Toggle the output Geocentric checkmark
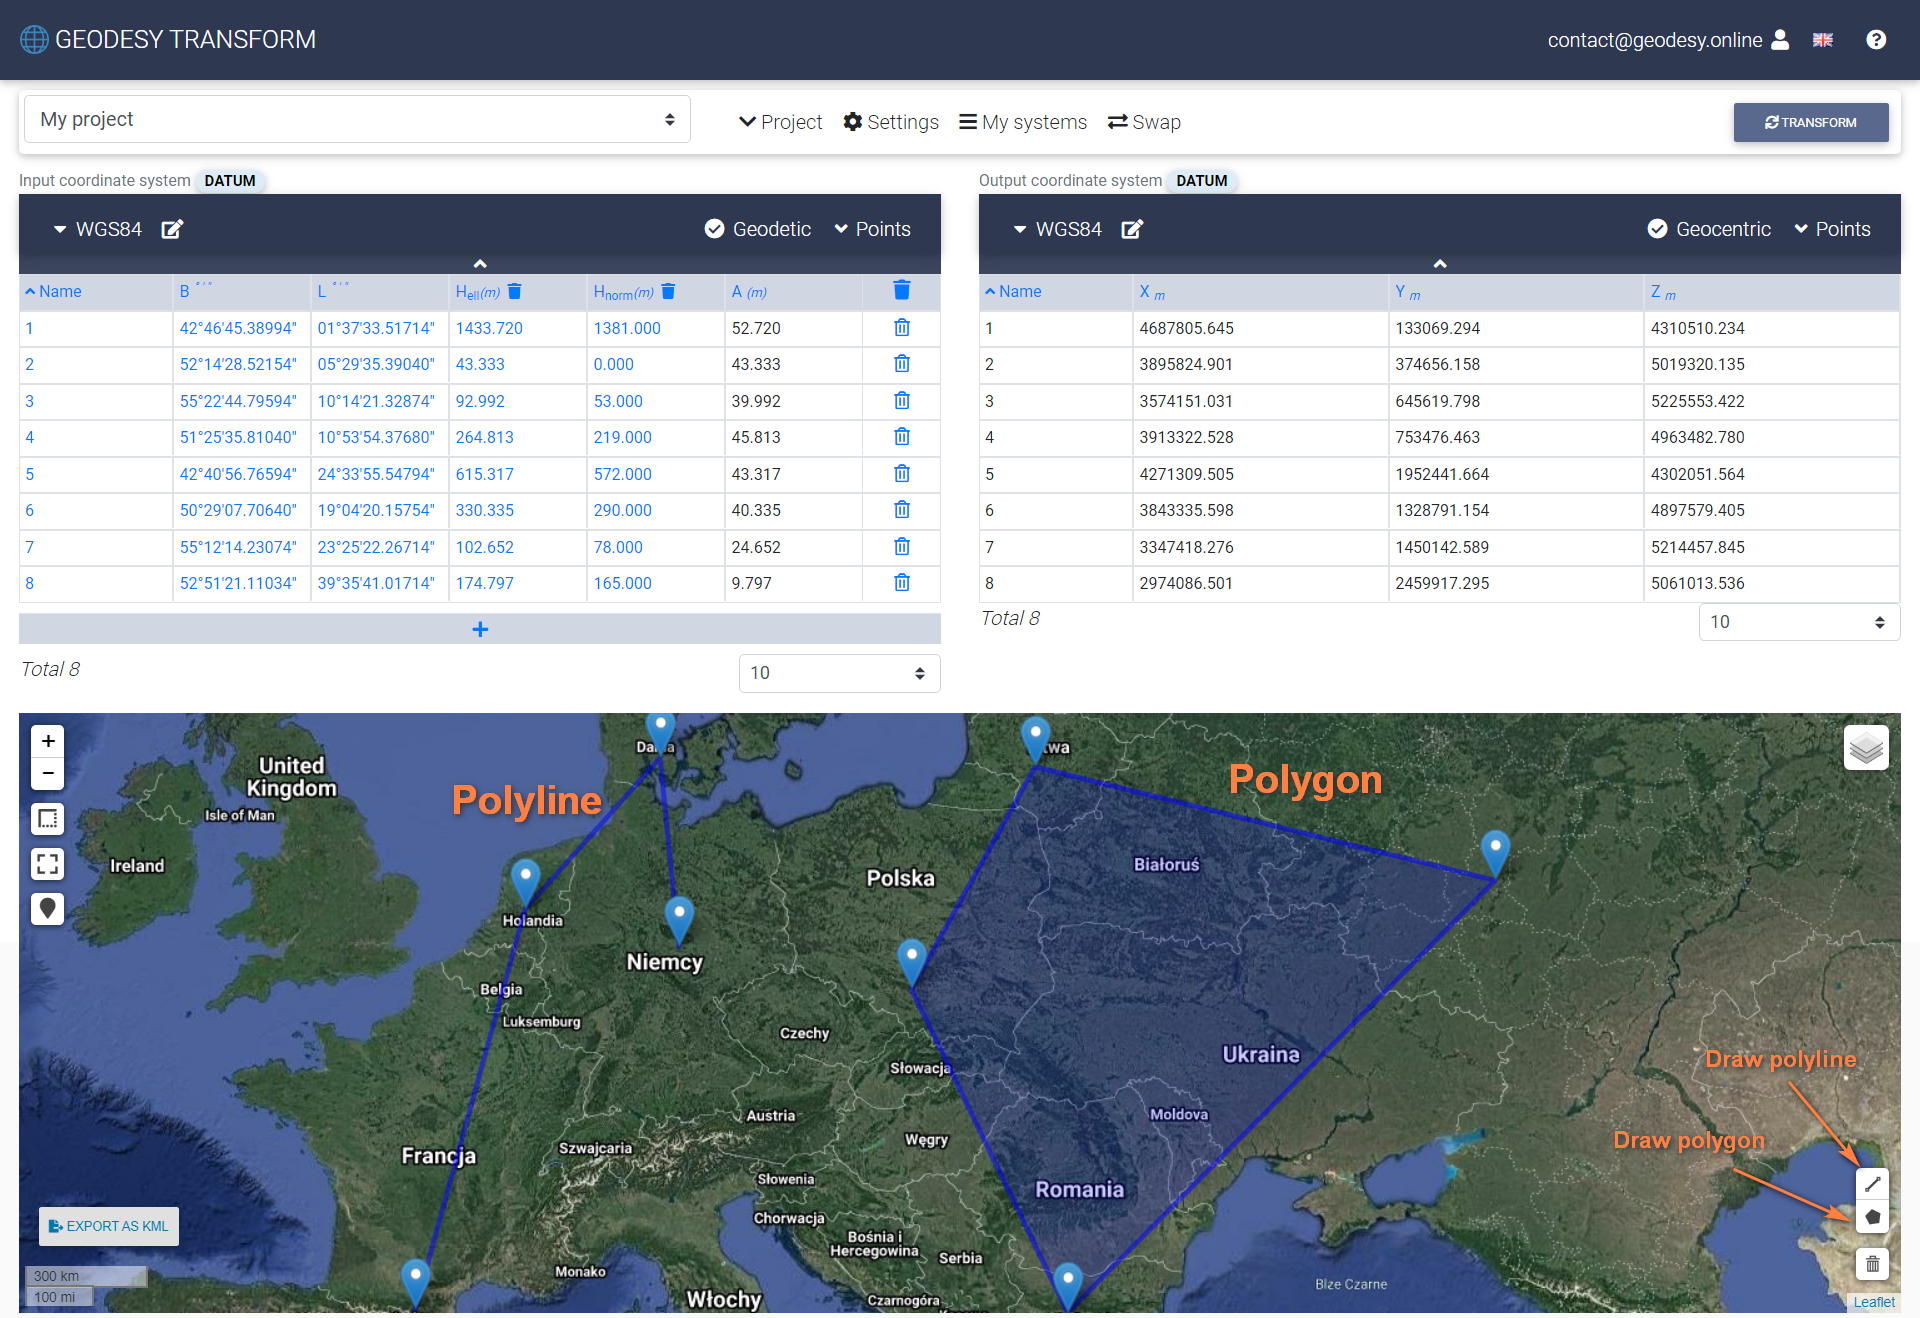The height and width of the screenshot is (1318, 1920). point(1657,229)
